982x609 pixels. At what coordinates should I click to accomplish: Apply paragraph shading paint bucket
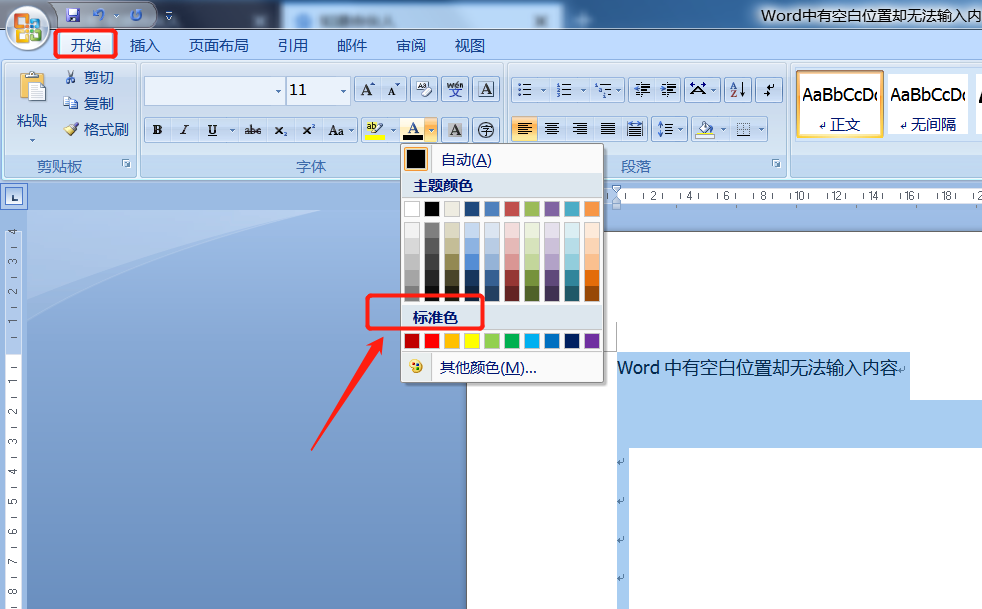(x=705, y=129)
